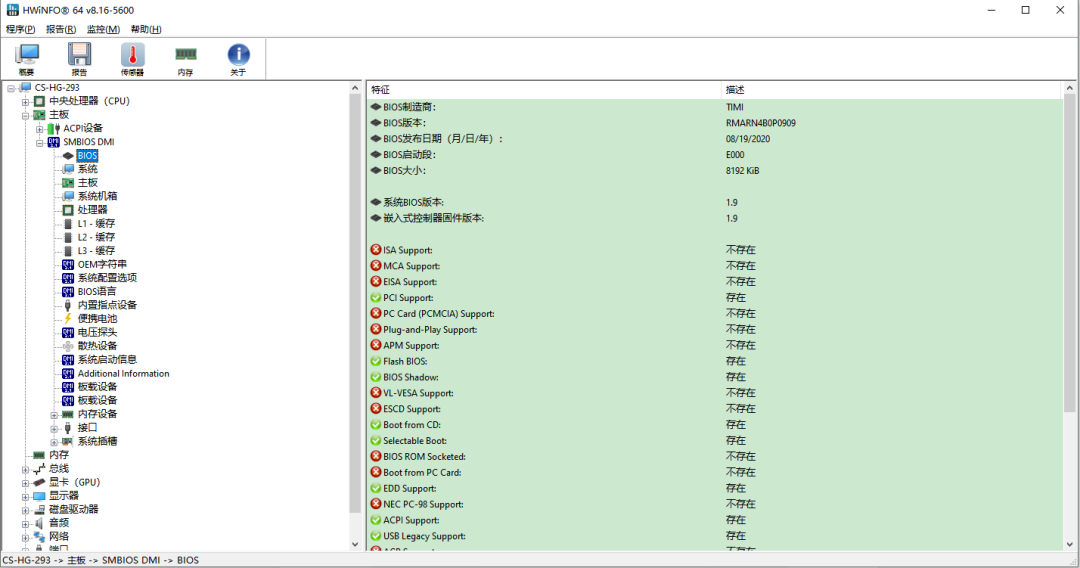Select the 电压探头 tree item
Image resolution: width=1080 pixels, height=568 pixels.
point(97,333)
